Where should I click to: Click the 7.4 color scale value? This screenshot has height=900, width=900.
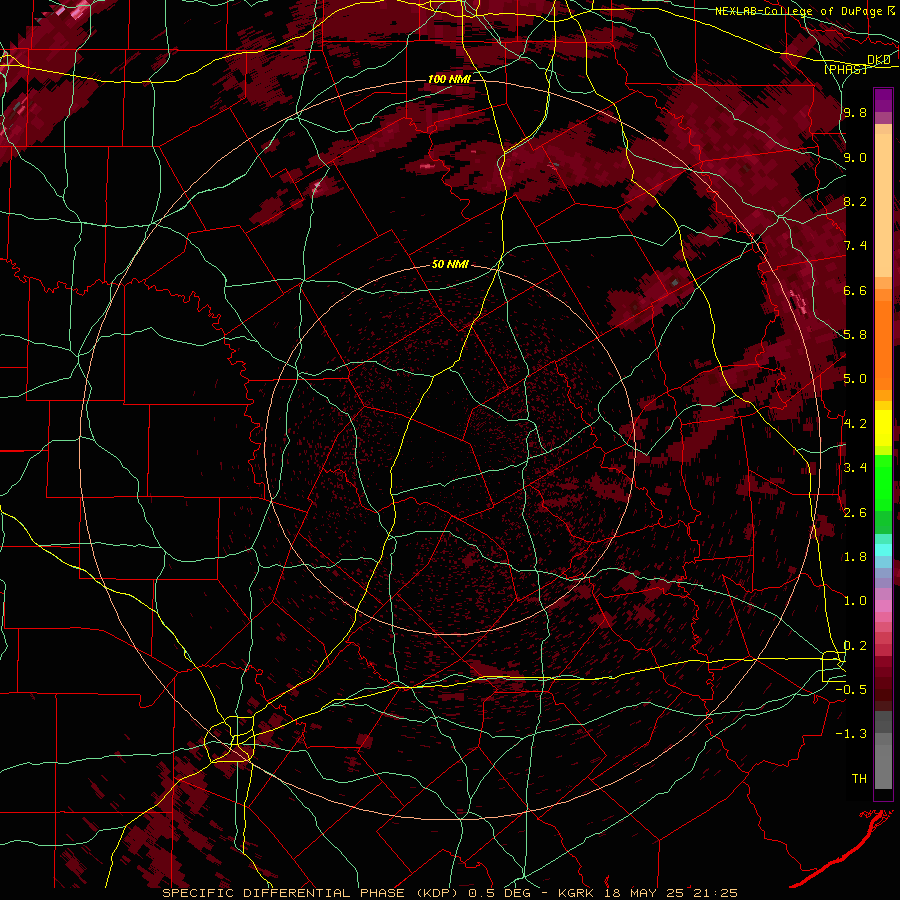(855, 246)
